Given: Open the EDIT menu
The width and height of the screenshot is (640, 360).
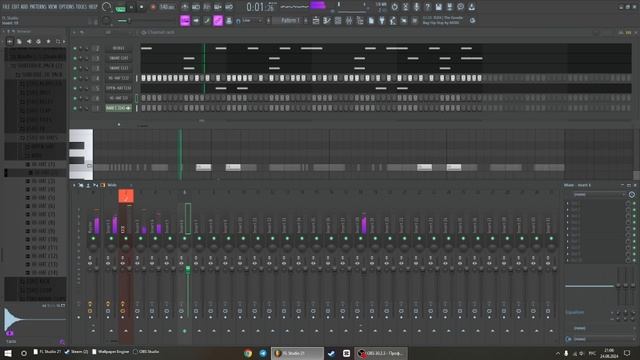Looking at the screenshot, I should (15, 7).
